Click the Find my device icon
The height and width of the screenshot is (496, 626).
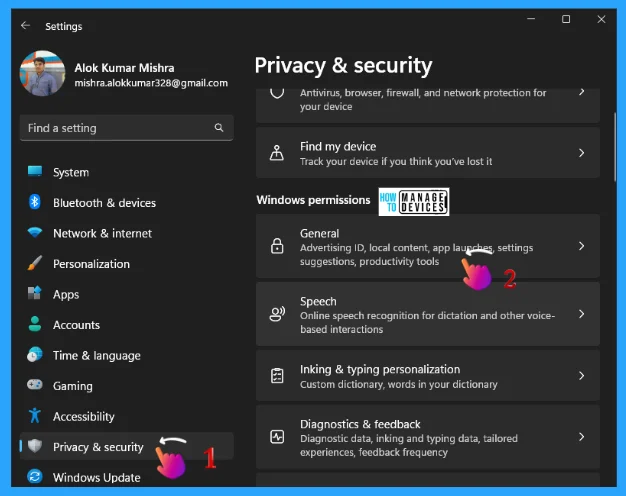point(277,153)
